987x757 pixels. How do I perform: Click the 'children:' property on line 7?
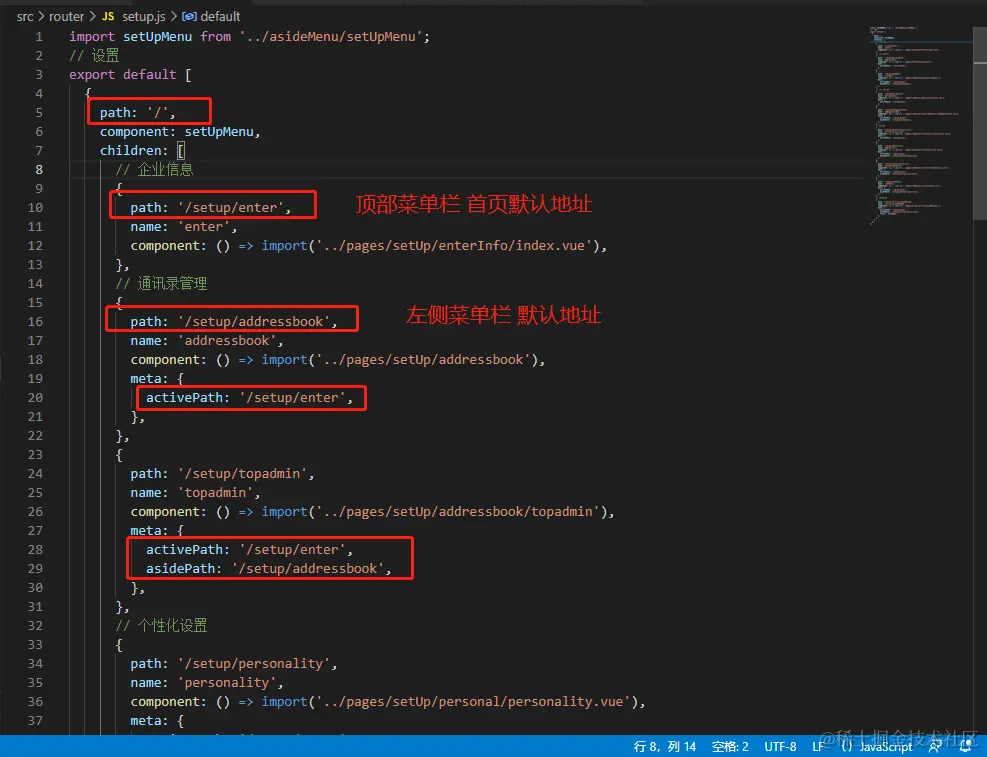pos(134,150)
